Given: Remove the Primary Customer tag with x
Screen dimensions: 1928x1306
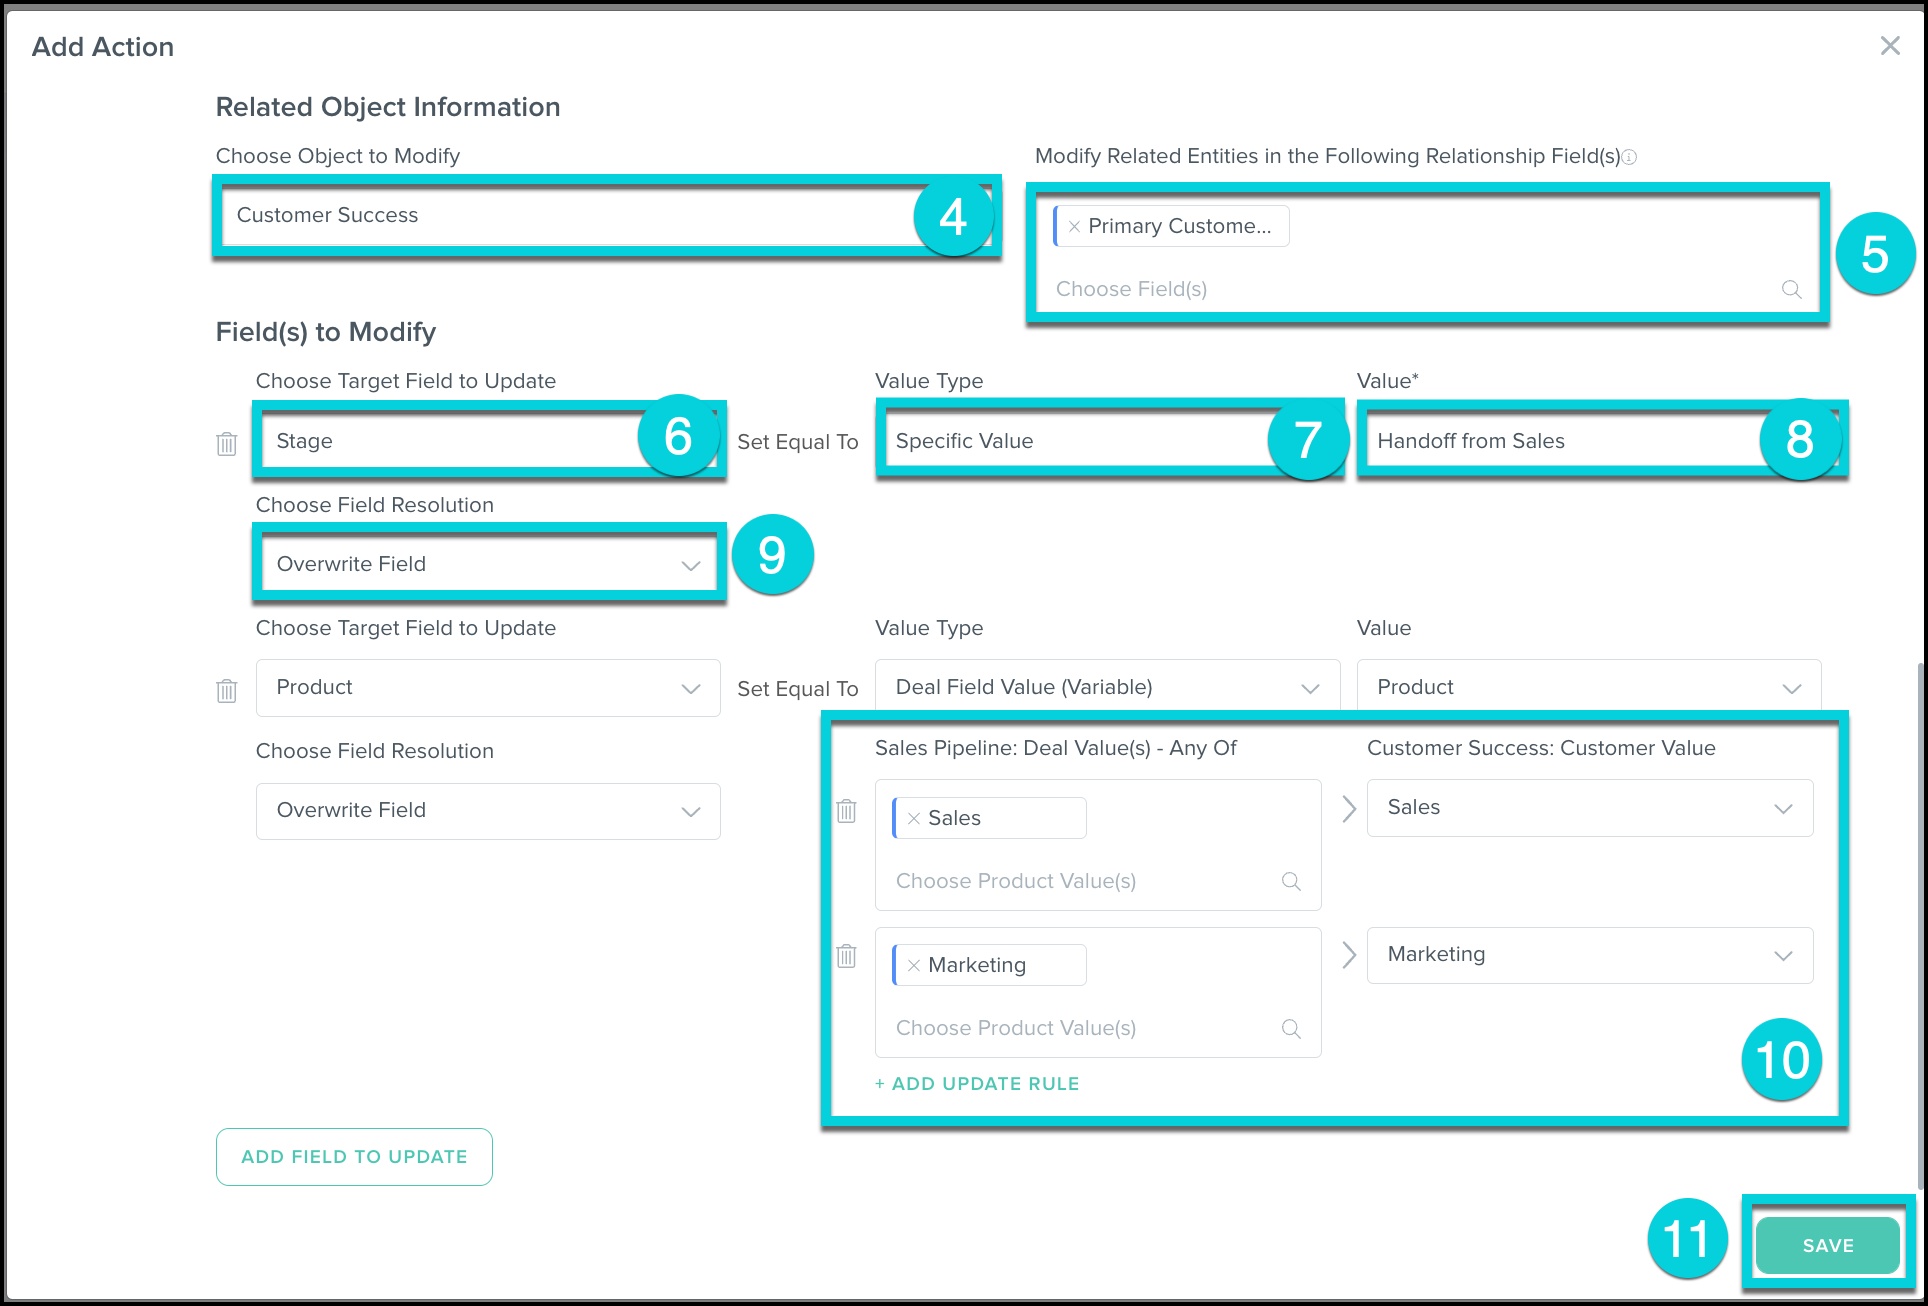Looking at the screenshot, I should [x=1074, y=227].
